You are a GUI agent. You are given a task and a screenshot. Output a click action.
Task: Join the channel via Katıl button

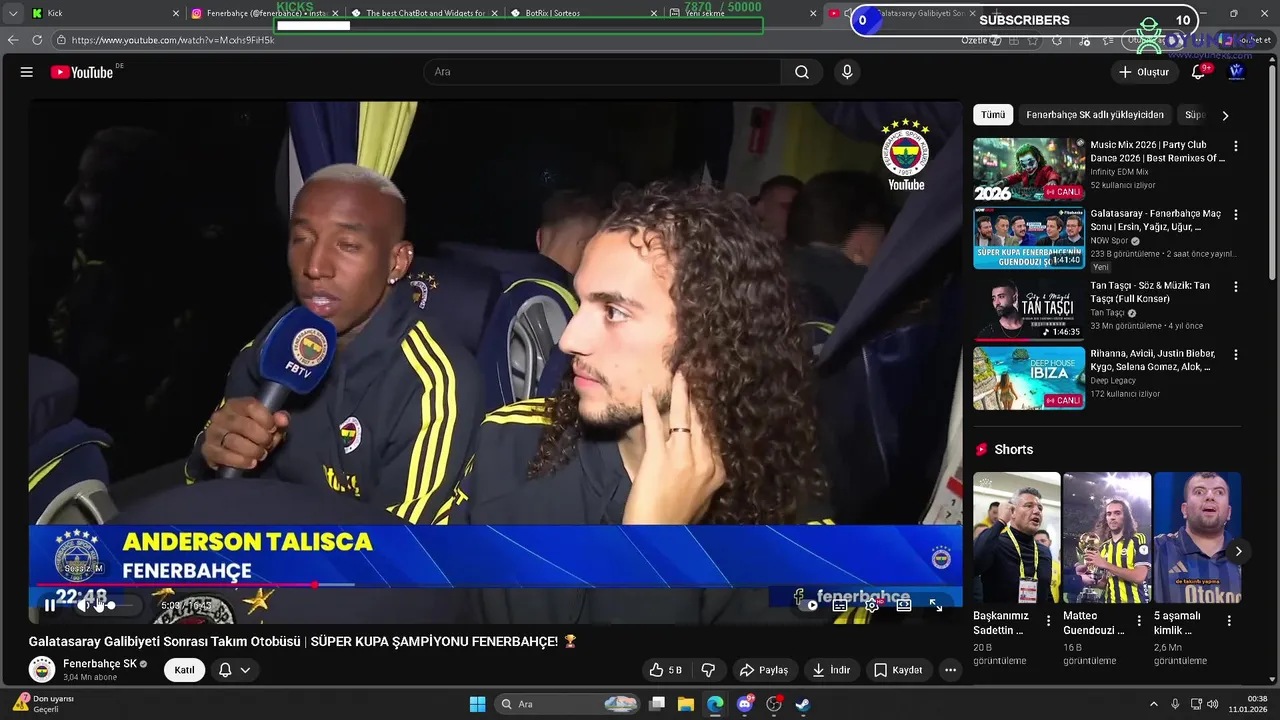click(x=185, y=670)
